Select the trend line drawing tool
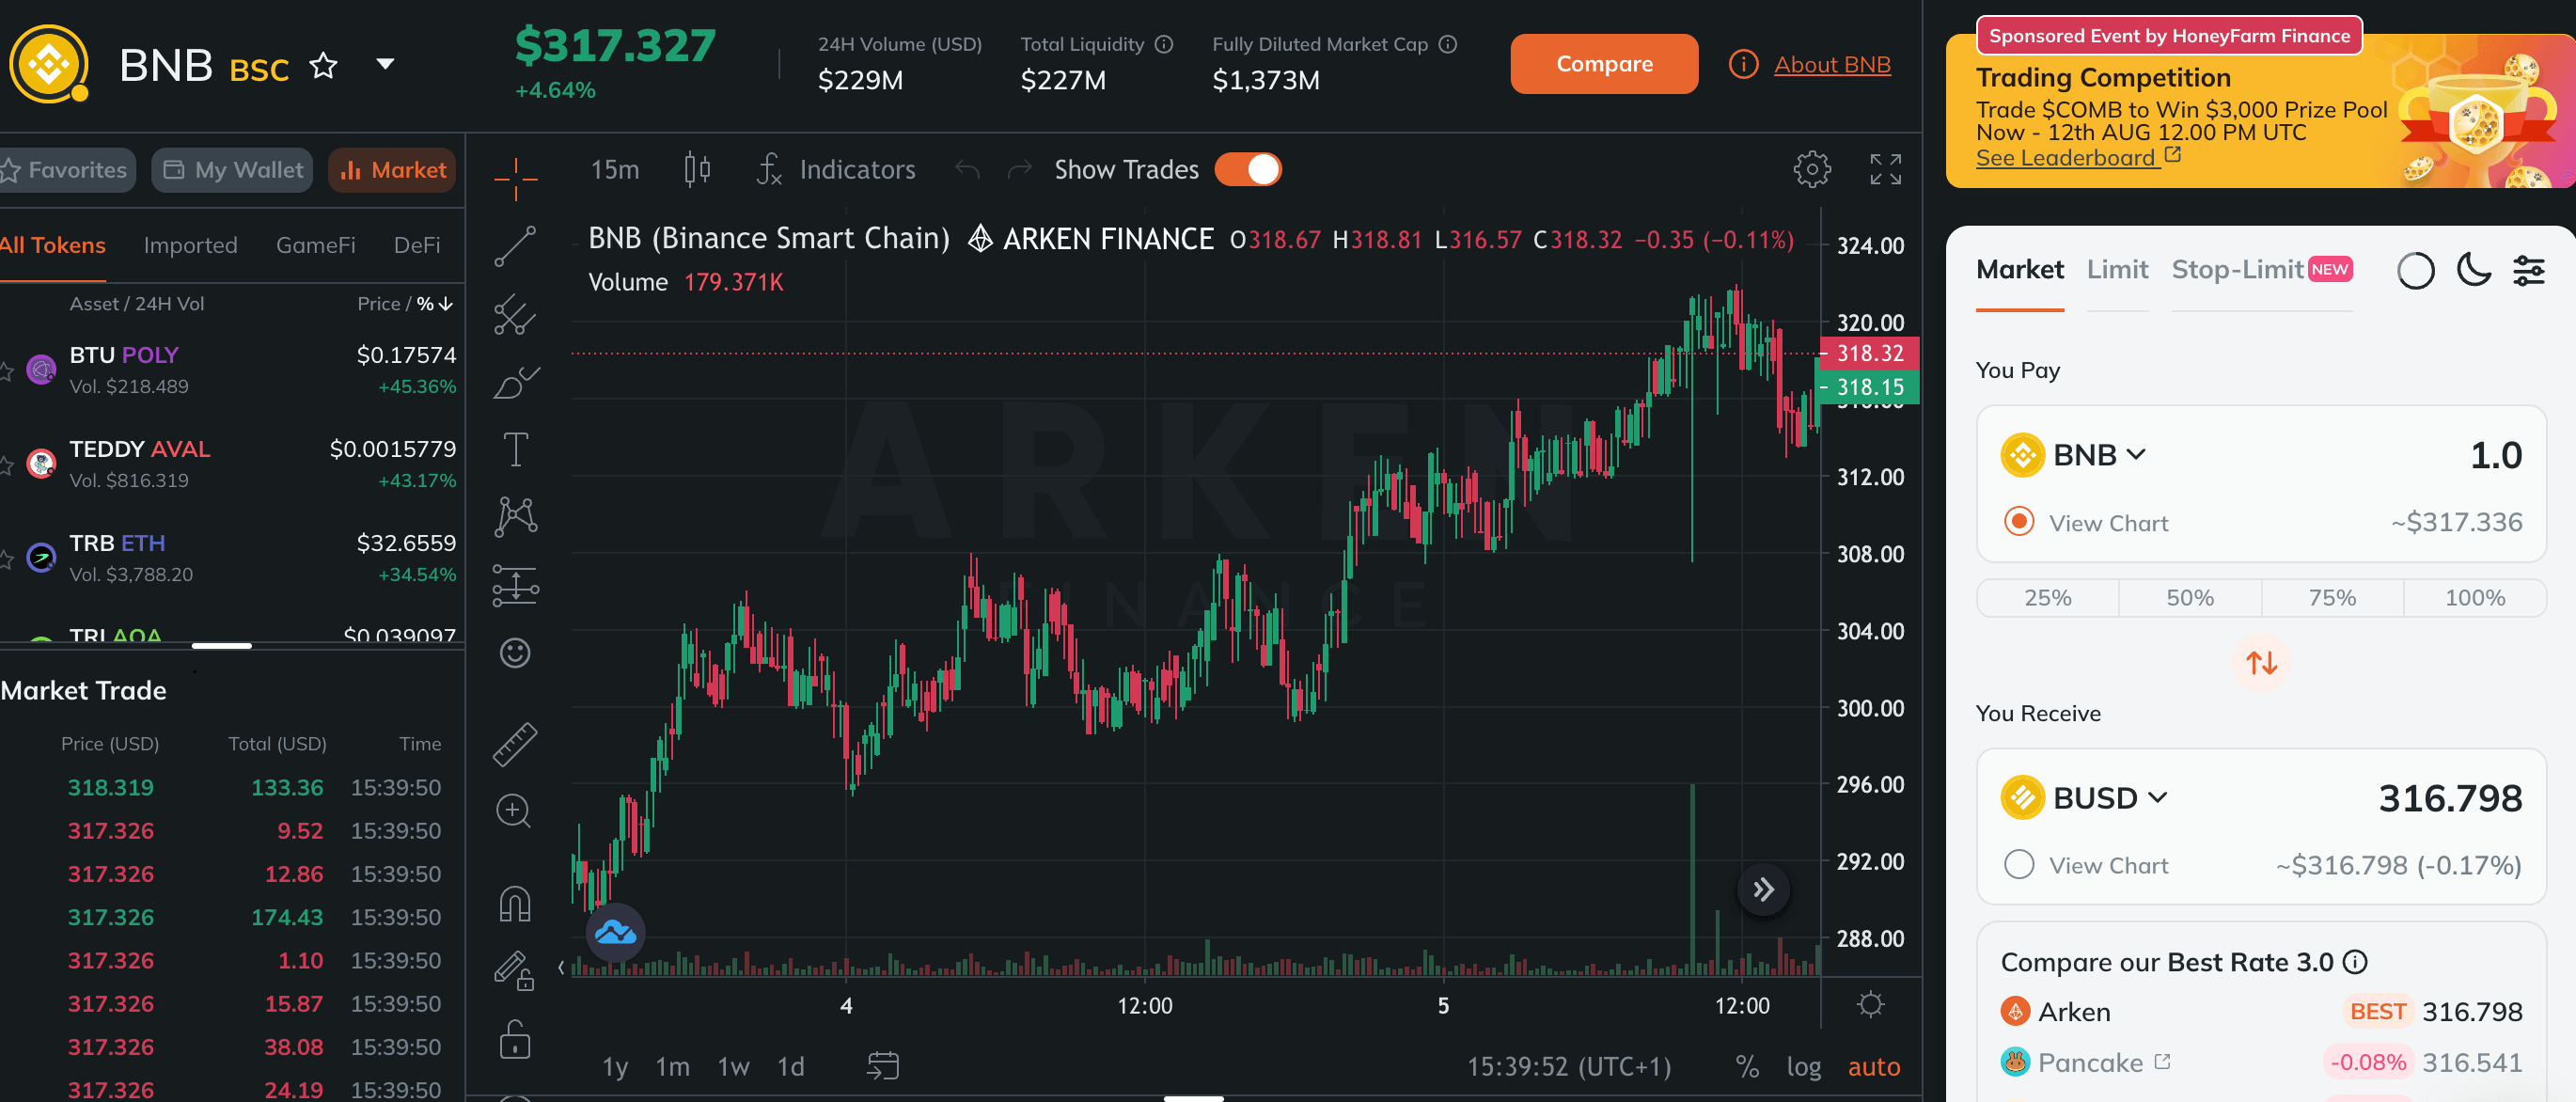This screenshot has height=1102, width=2576. [515, 246]
